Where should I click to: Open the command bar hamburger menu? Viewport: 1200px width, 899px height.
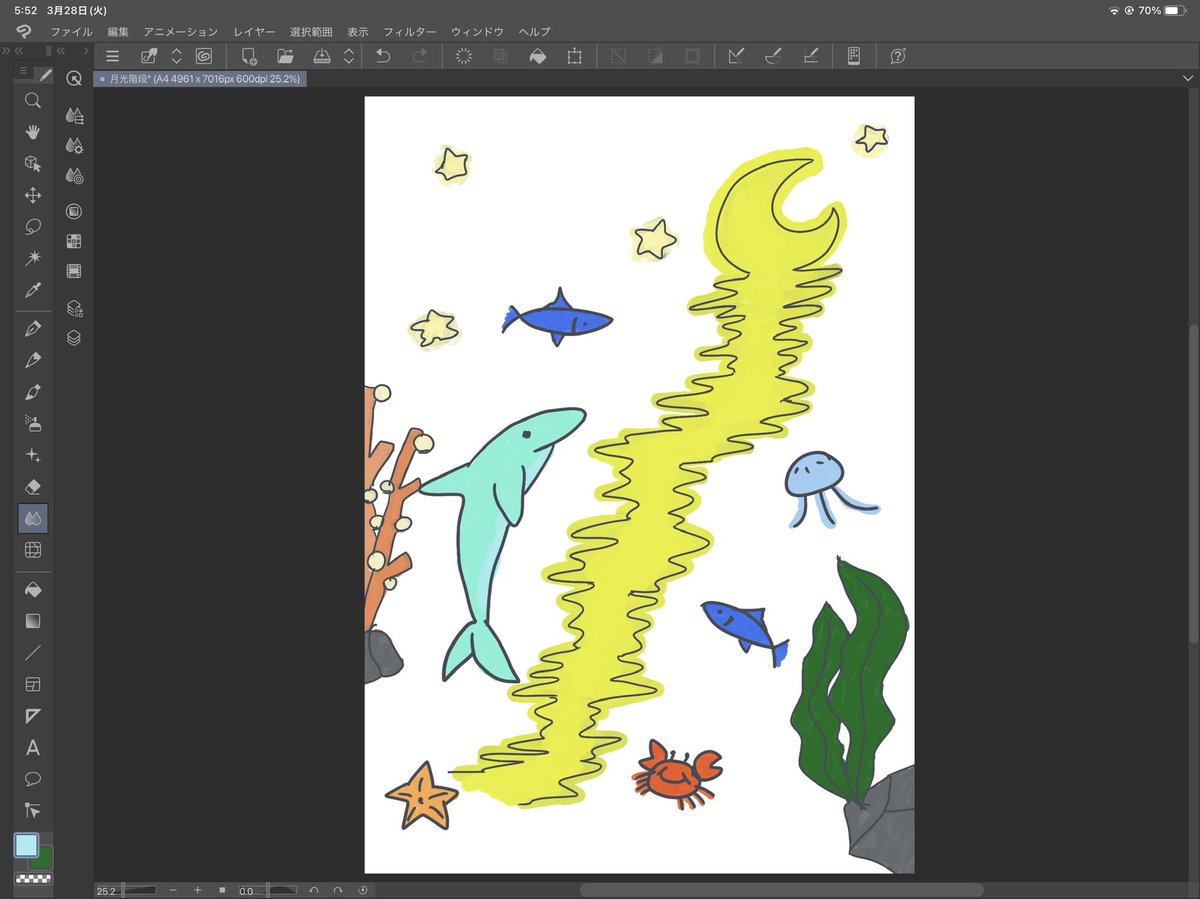[112, 56]
